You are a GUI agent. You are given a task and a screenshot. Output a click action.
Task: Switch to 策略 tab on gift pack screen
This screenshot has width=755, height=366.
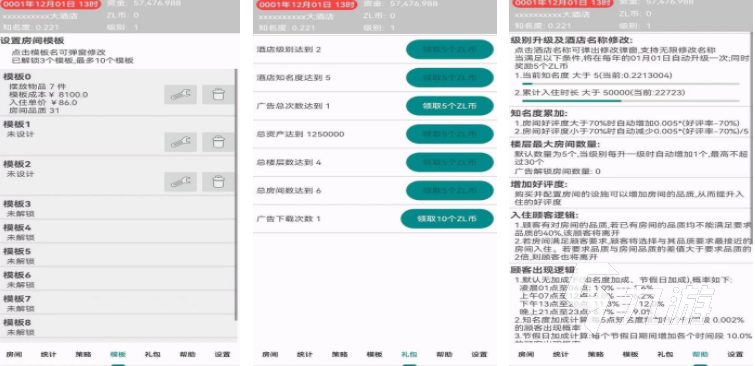pos(339,354)
